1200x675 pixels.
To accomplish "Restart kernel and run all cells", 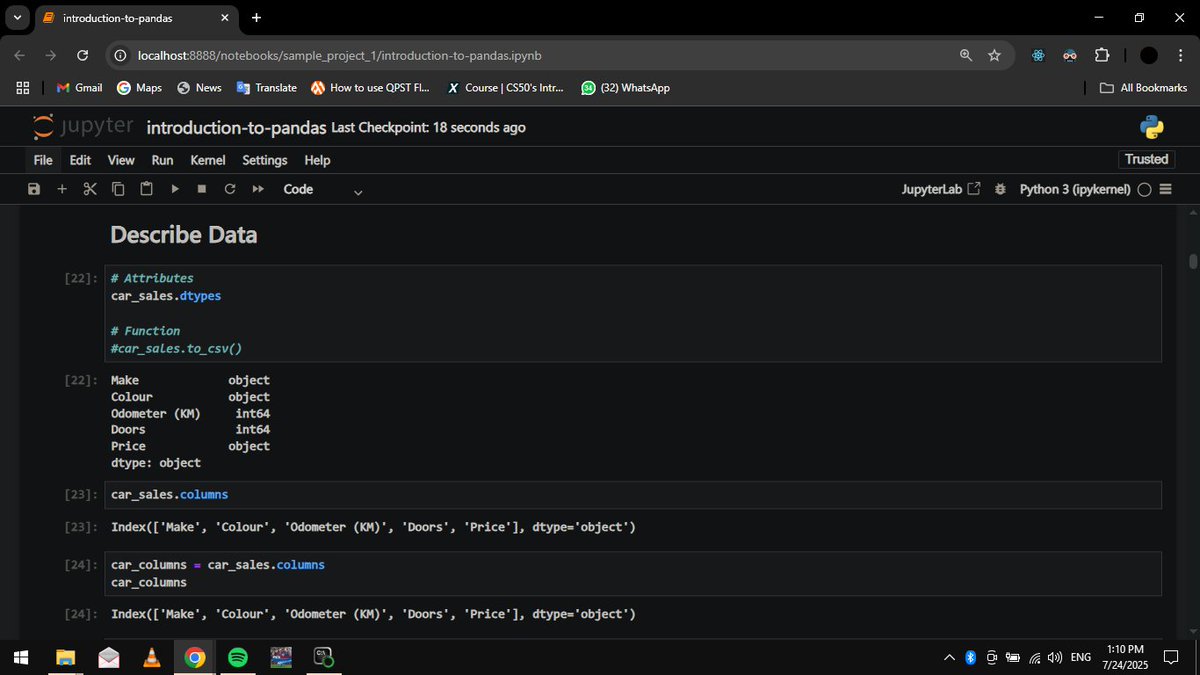I will point(258,189).
